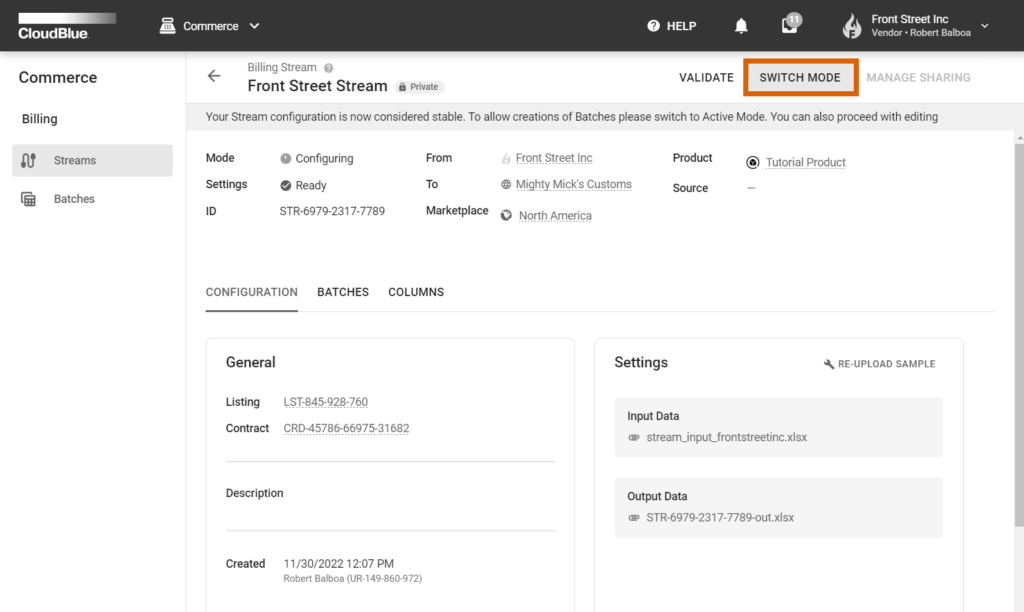Image resolution: width=1024 pixels, height=612 pixels.
Task: Open contract CRD-45786-66975-31682
Action: pyautogui.click(x=346, y=428)
